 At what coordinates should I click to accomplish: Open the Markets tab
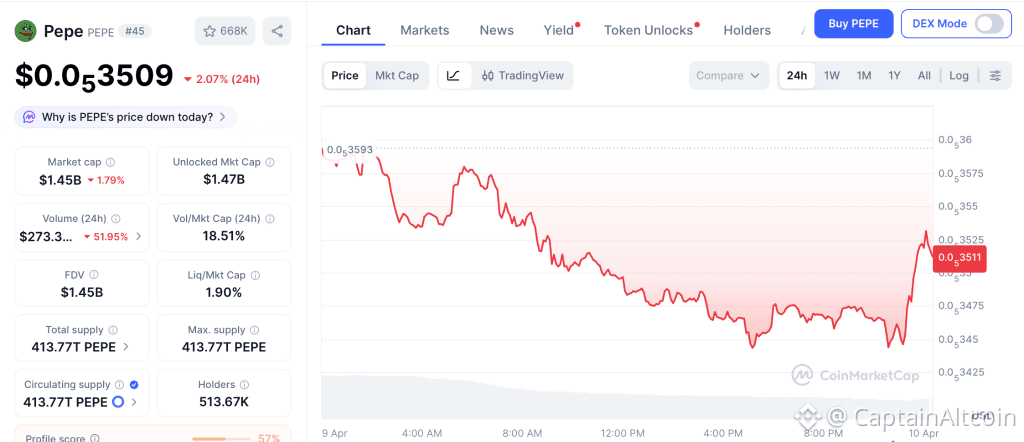pyautogui.click(x=425, y=30)
